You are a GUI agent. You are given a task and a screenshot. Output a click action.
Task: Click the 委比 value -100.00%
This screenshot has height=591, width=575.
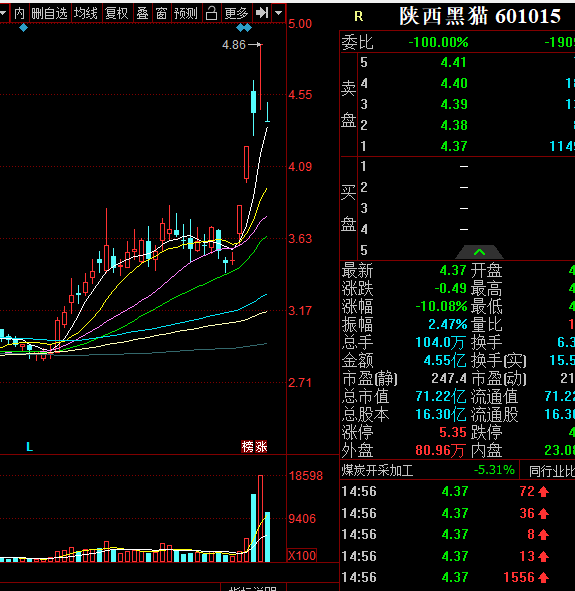[x=439, y=42]
